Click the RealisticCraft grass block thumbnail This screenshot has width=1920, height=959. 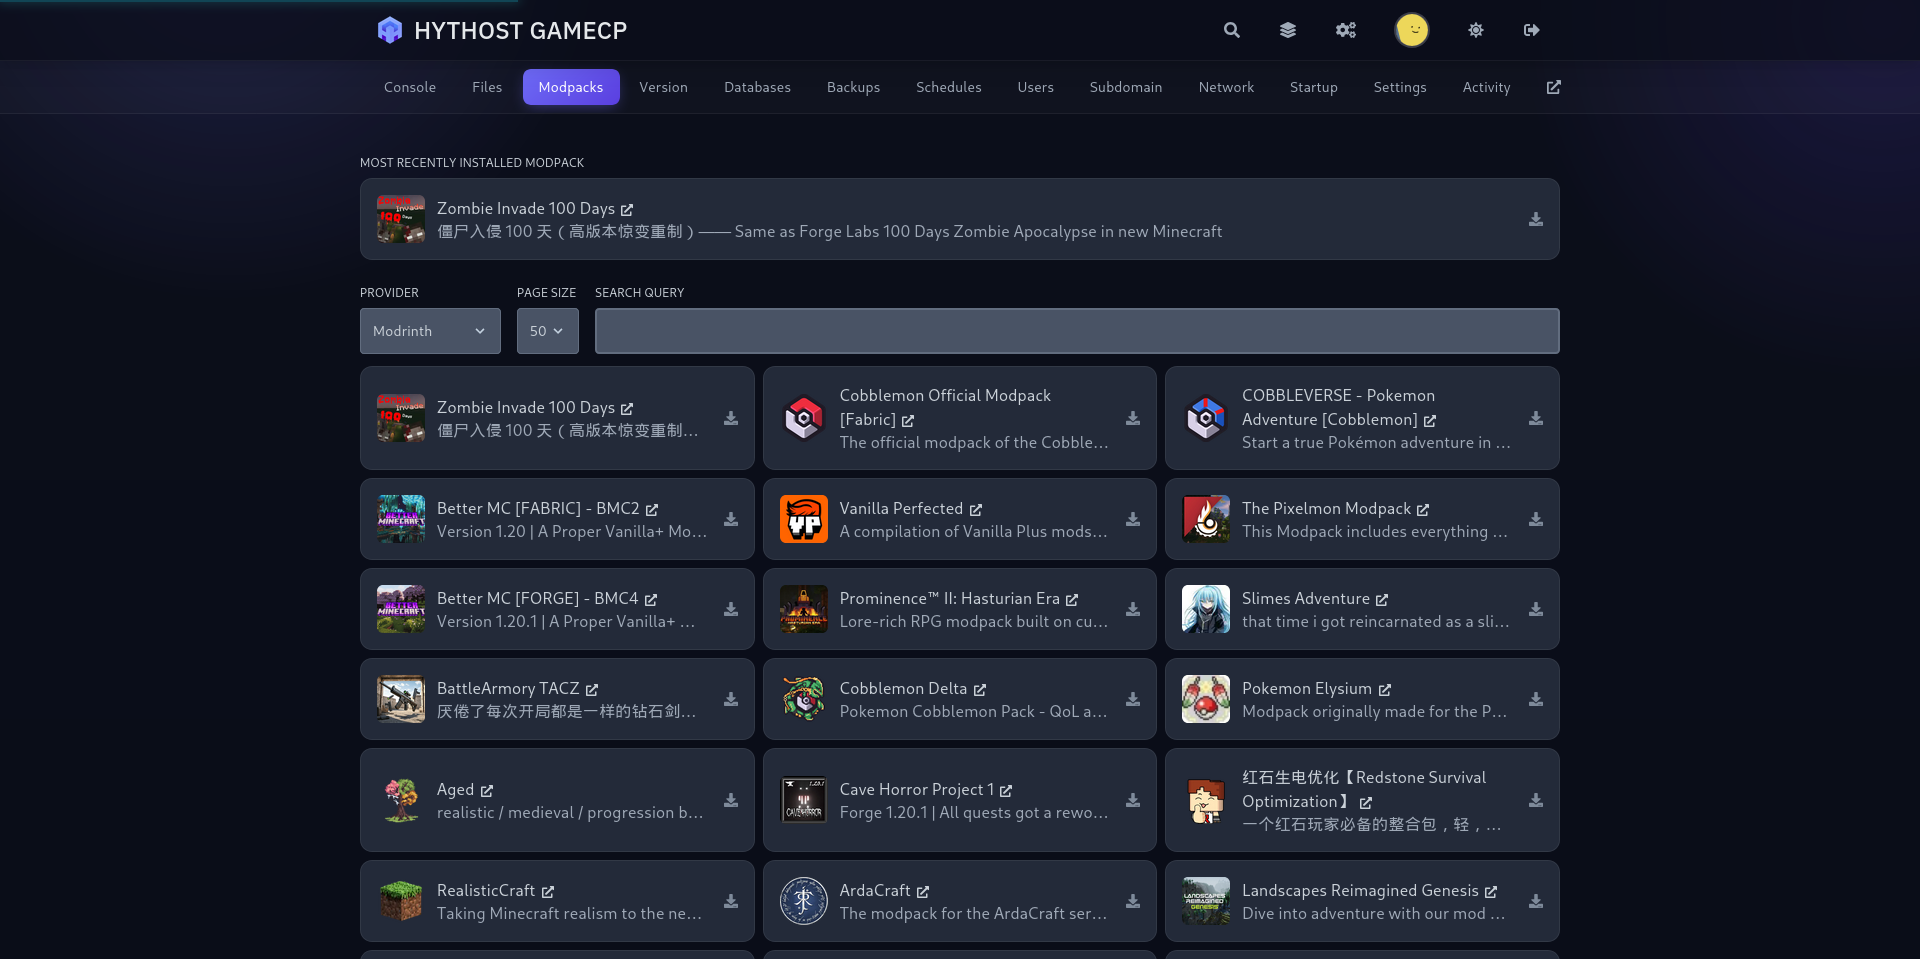point(401,901)
